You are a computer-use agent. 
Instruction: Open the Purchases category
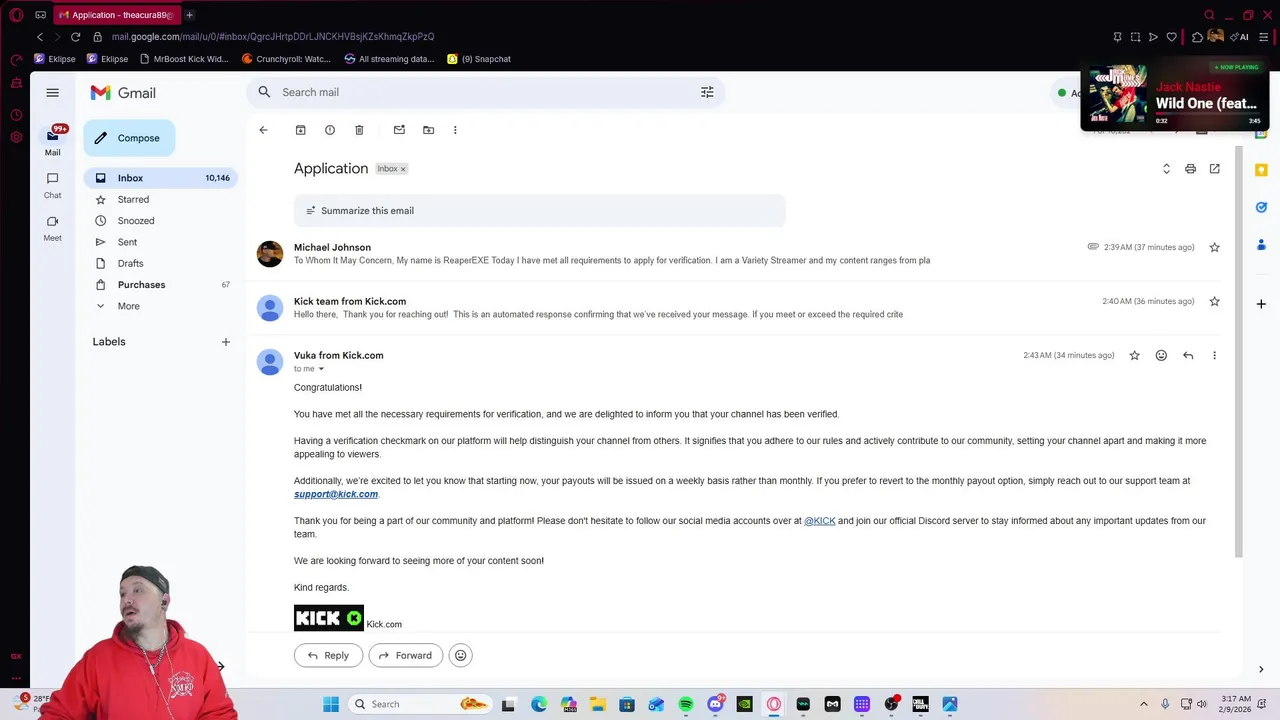[x=161, y=285]
